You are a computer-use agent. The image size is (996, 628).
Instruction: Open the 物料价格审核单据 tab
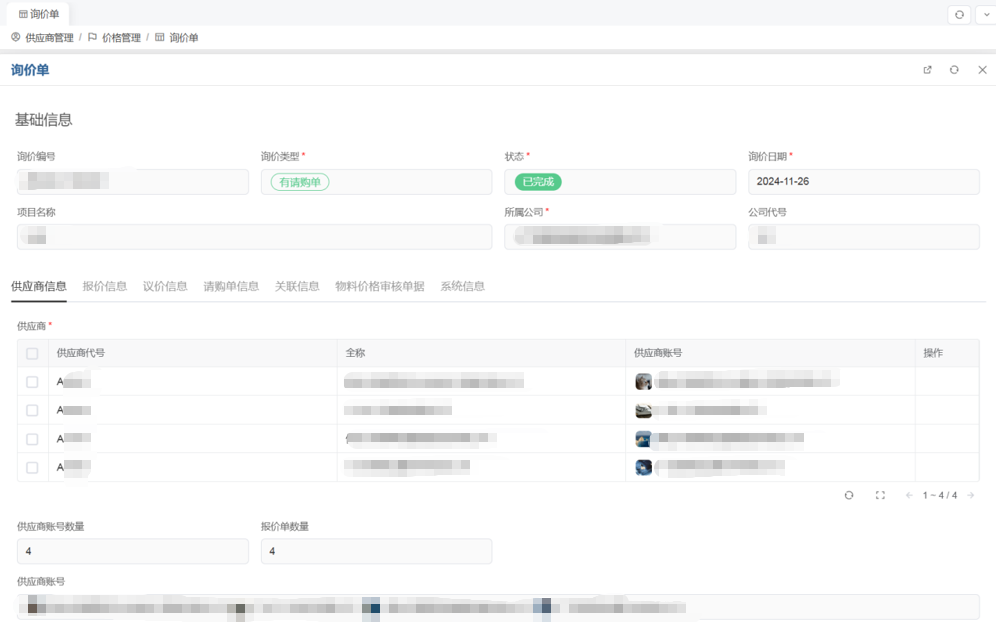tap(379, 286)
